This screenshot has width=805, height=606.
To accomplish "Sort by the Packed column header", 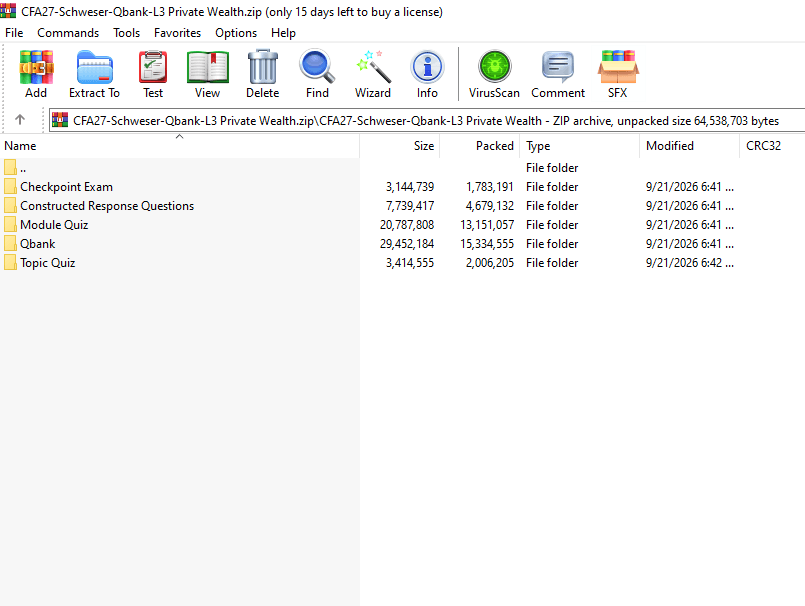I will point(480,146).
